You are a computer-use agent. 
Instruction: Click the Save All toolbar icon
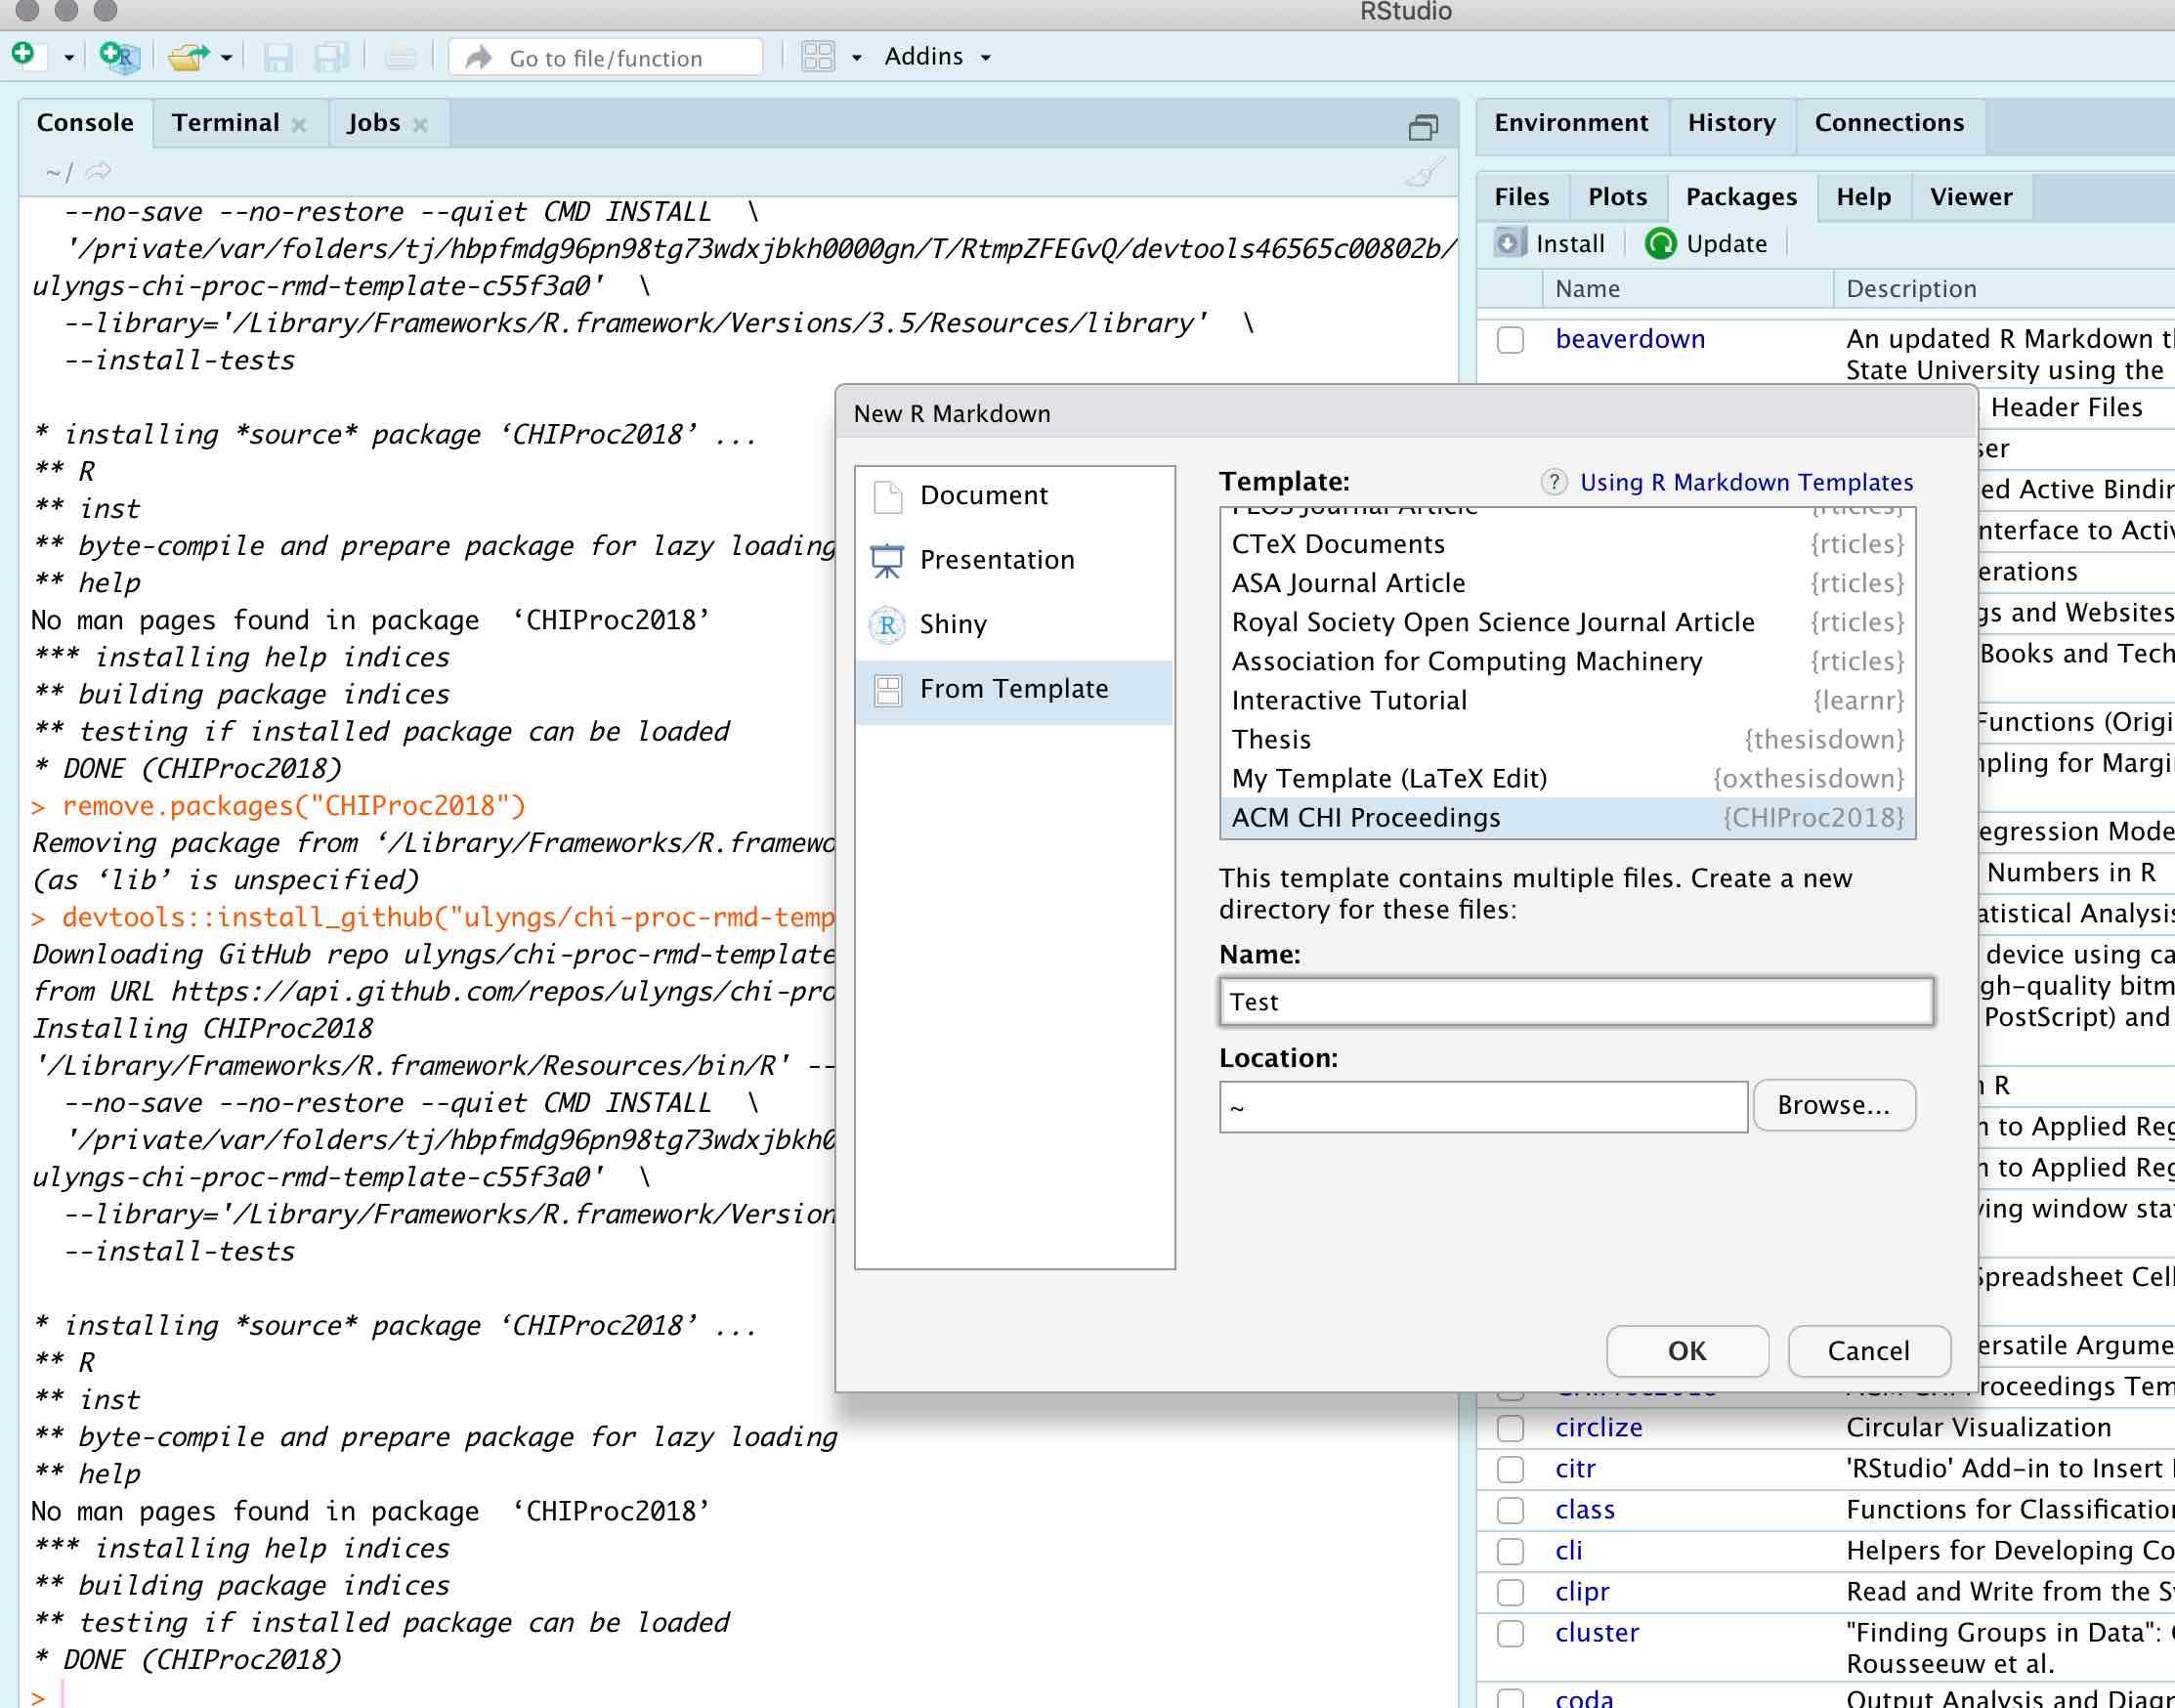330,58
